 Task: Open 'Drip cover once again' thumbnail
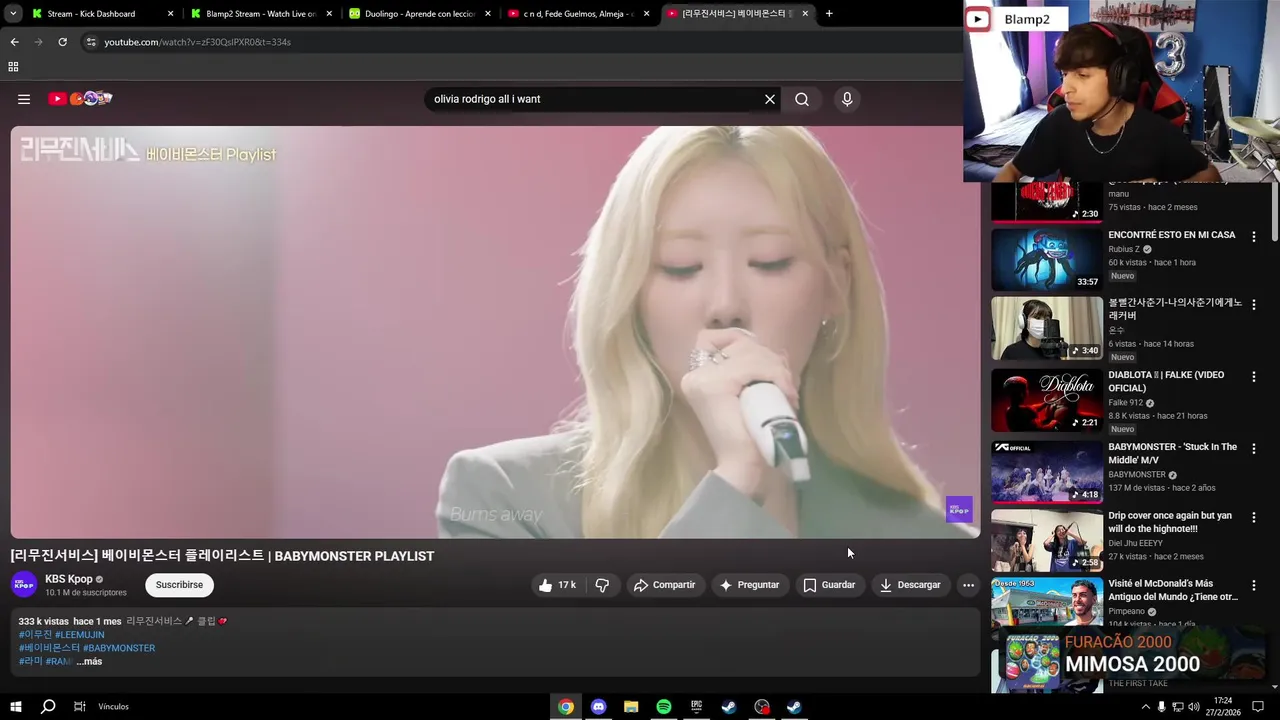pyautogui.click(x=1046, y=540)
